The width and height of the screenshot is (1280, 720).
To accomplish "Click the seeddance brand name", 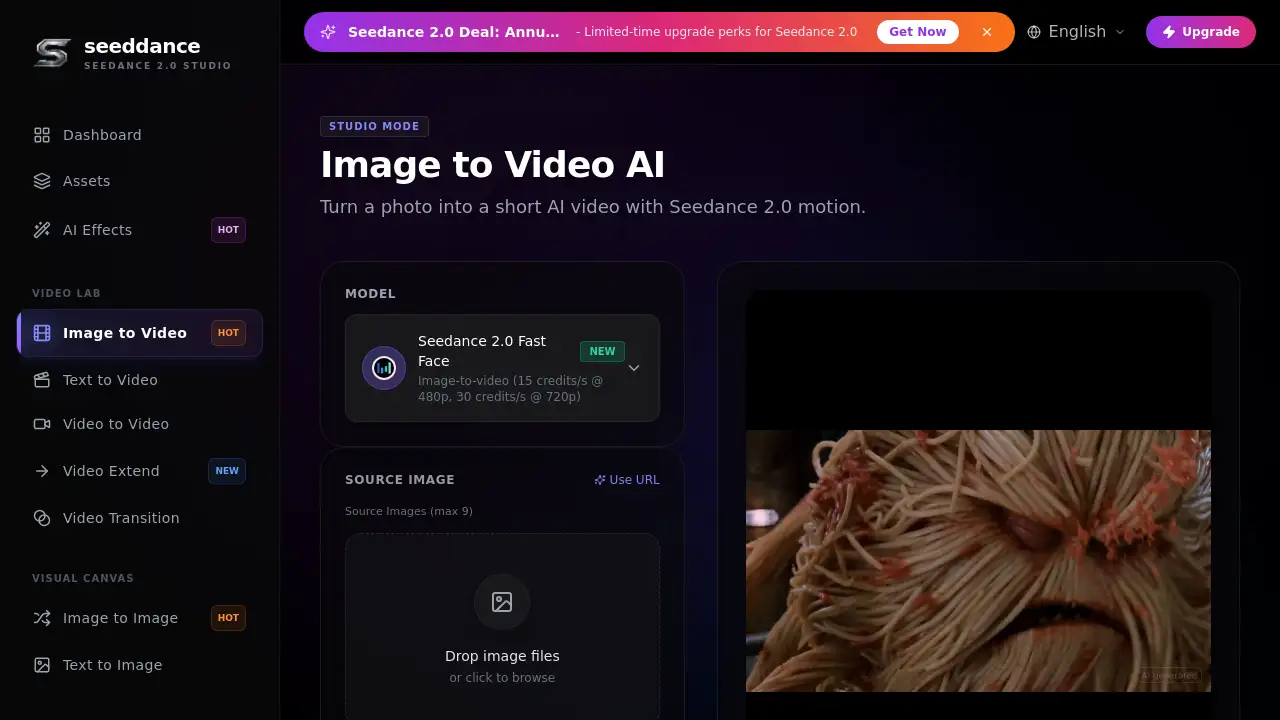I will [142, 46].
